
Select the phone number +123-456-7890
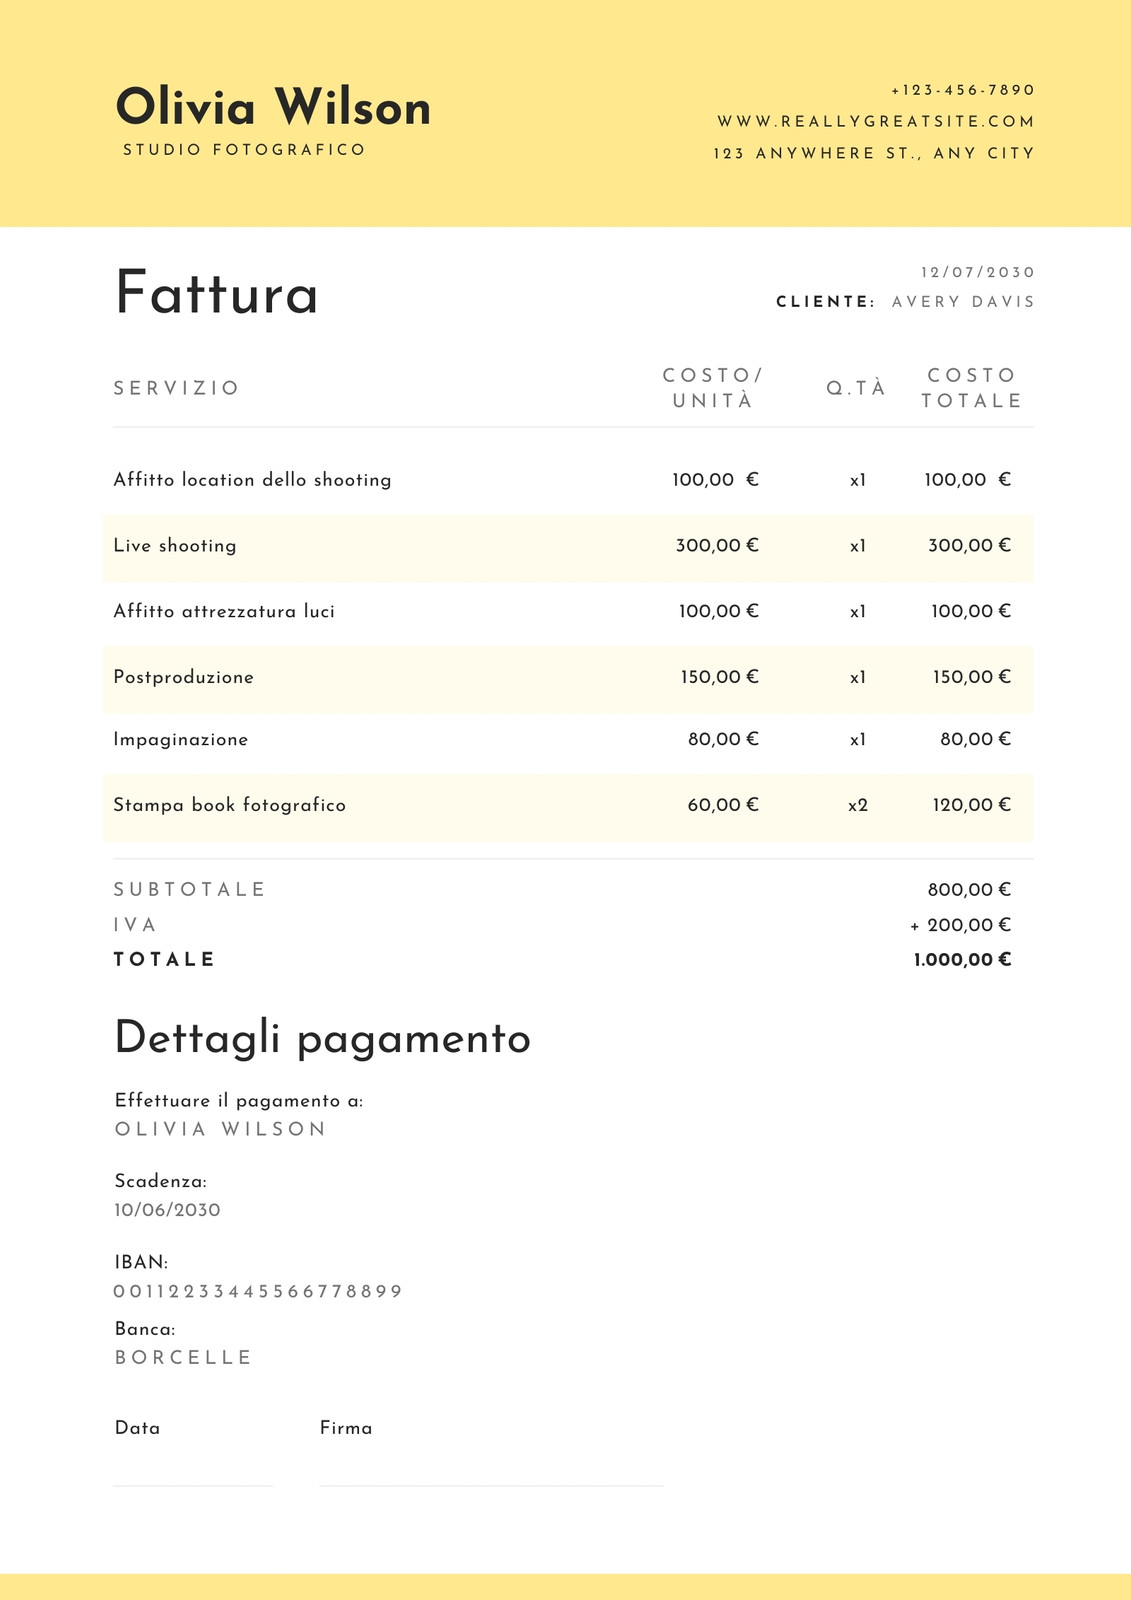963,90
